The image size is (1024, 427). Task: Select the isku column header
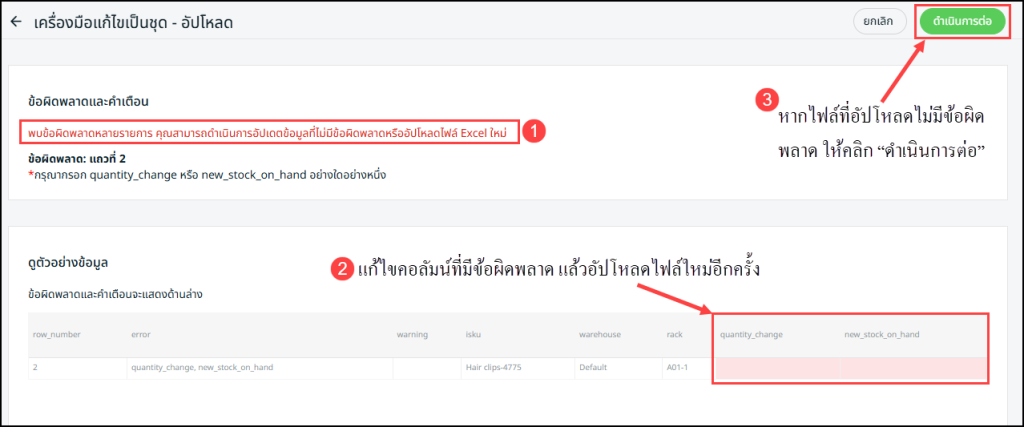tap(474, 334)
